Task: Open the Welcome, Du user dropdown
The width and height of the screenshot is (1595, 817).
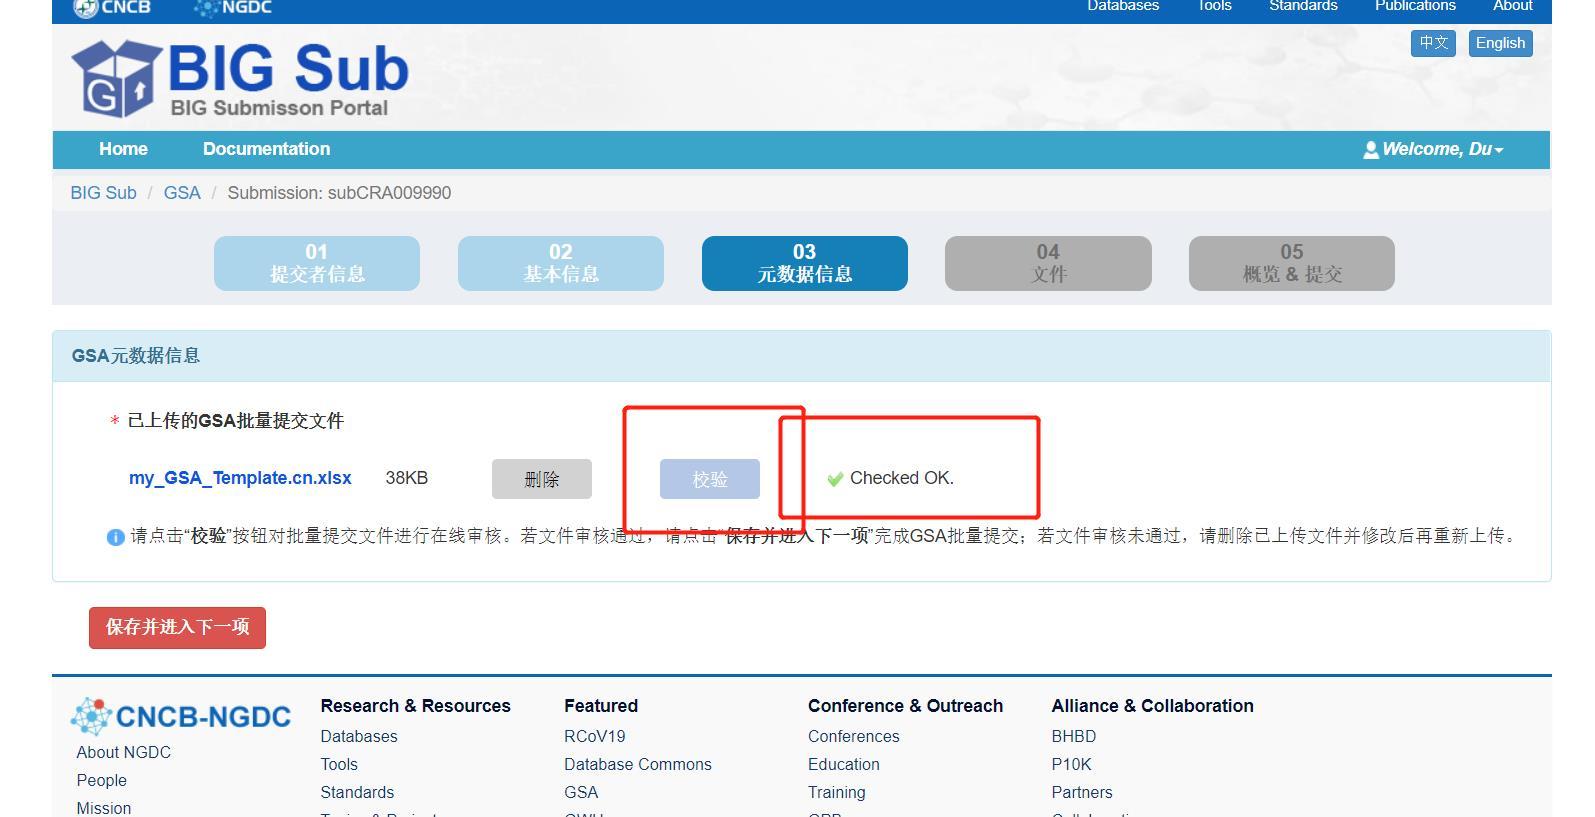Action: (1433, 149)
